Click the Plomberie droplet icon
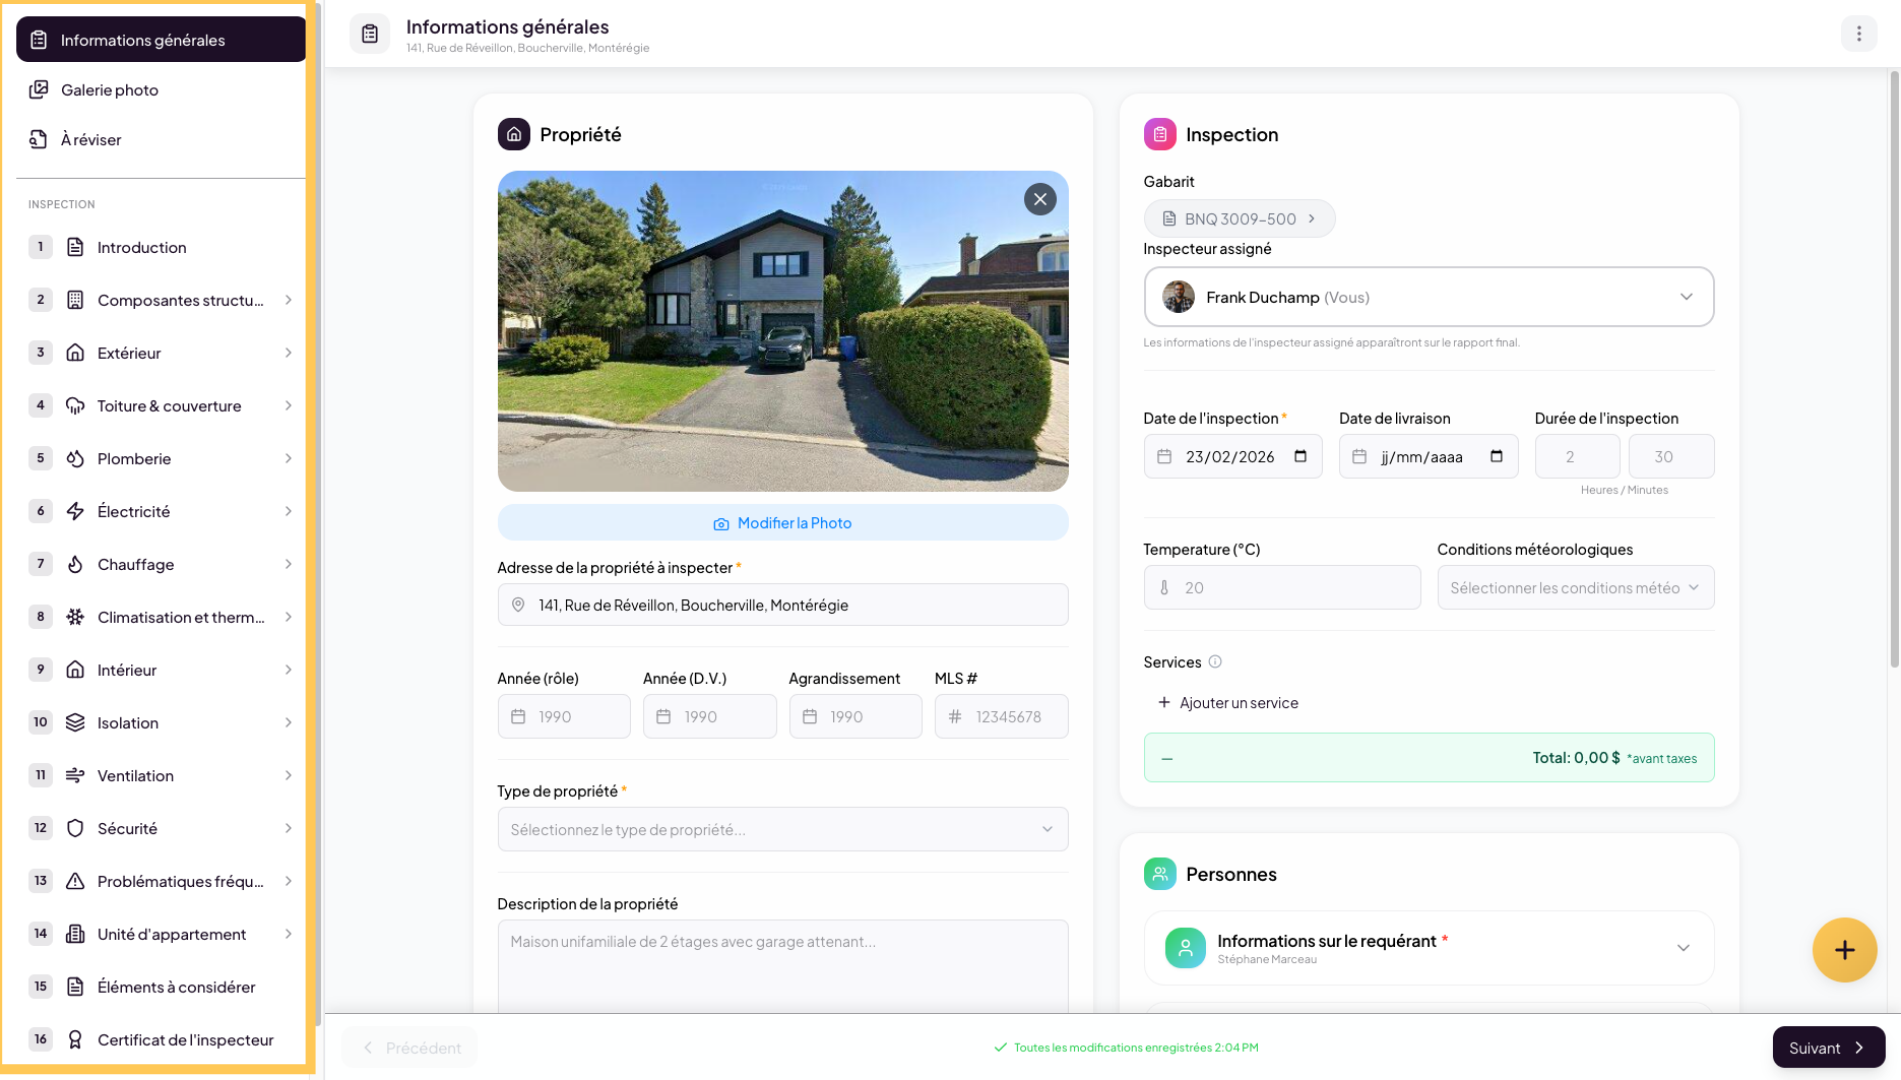This screenshot has height=1080, width=1901. [75, 459]
